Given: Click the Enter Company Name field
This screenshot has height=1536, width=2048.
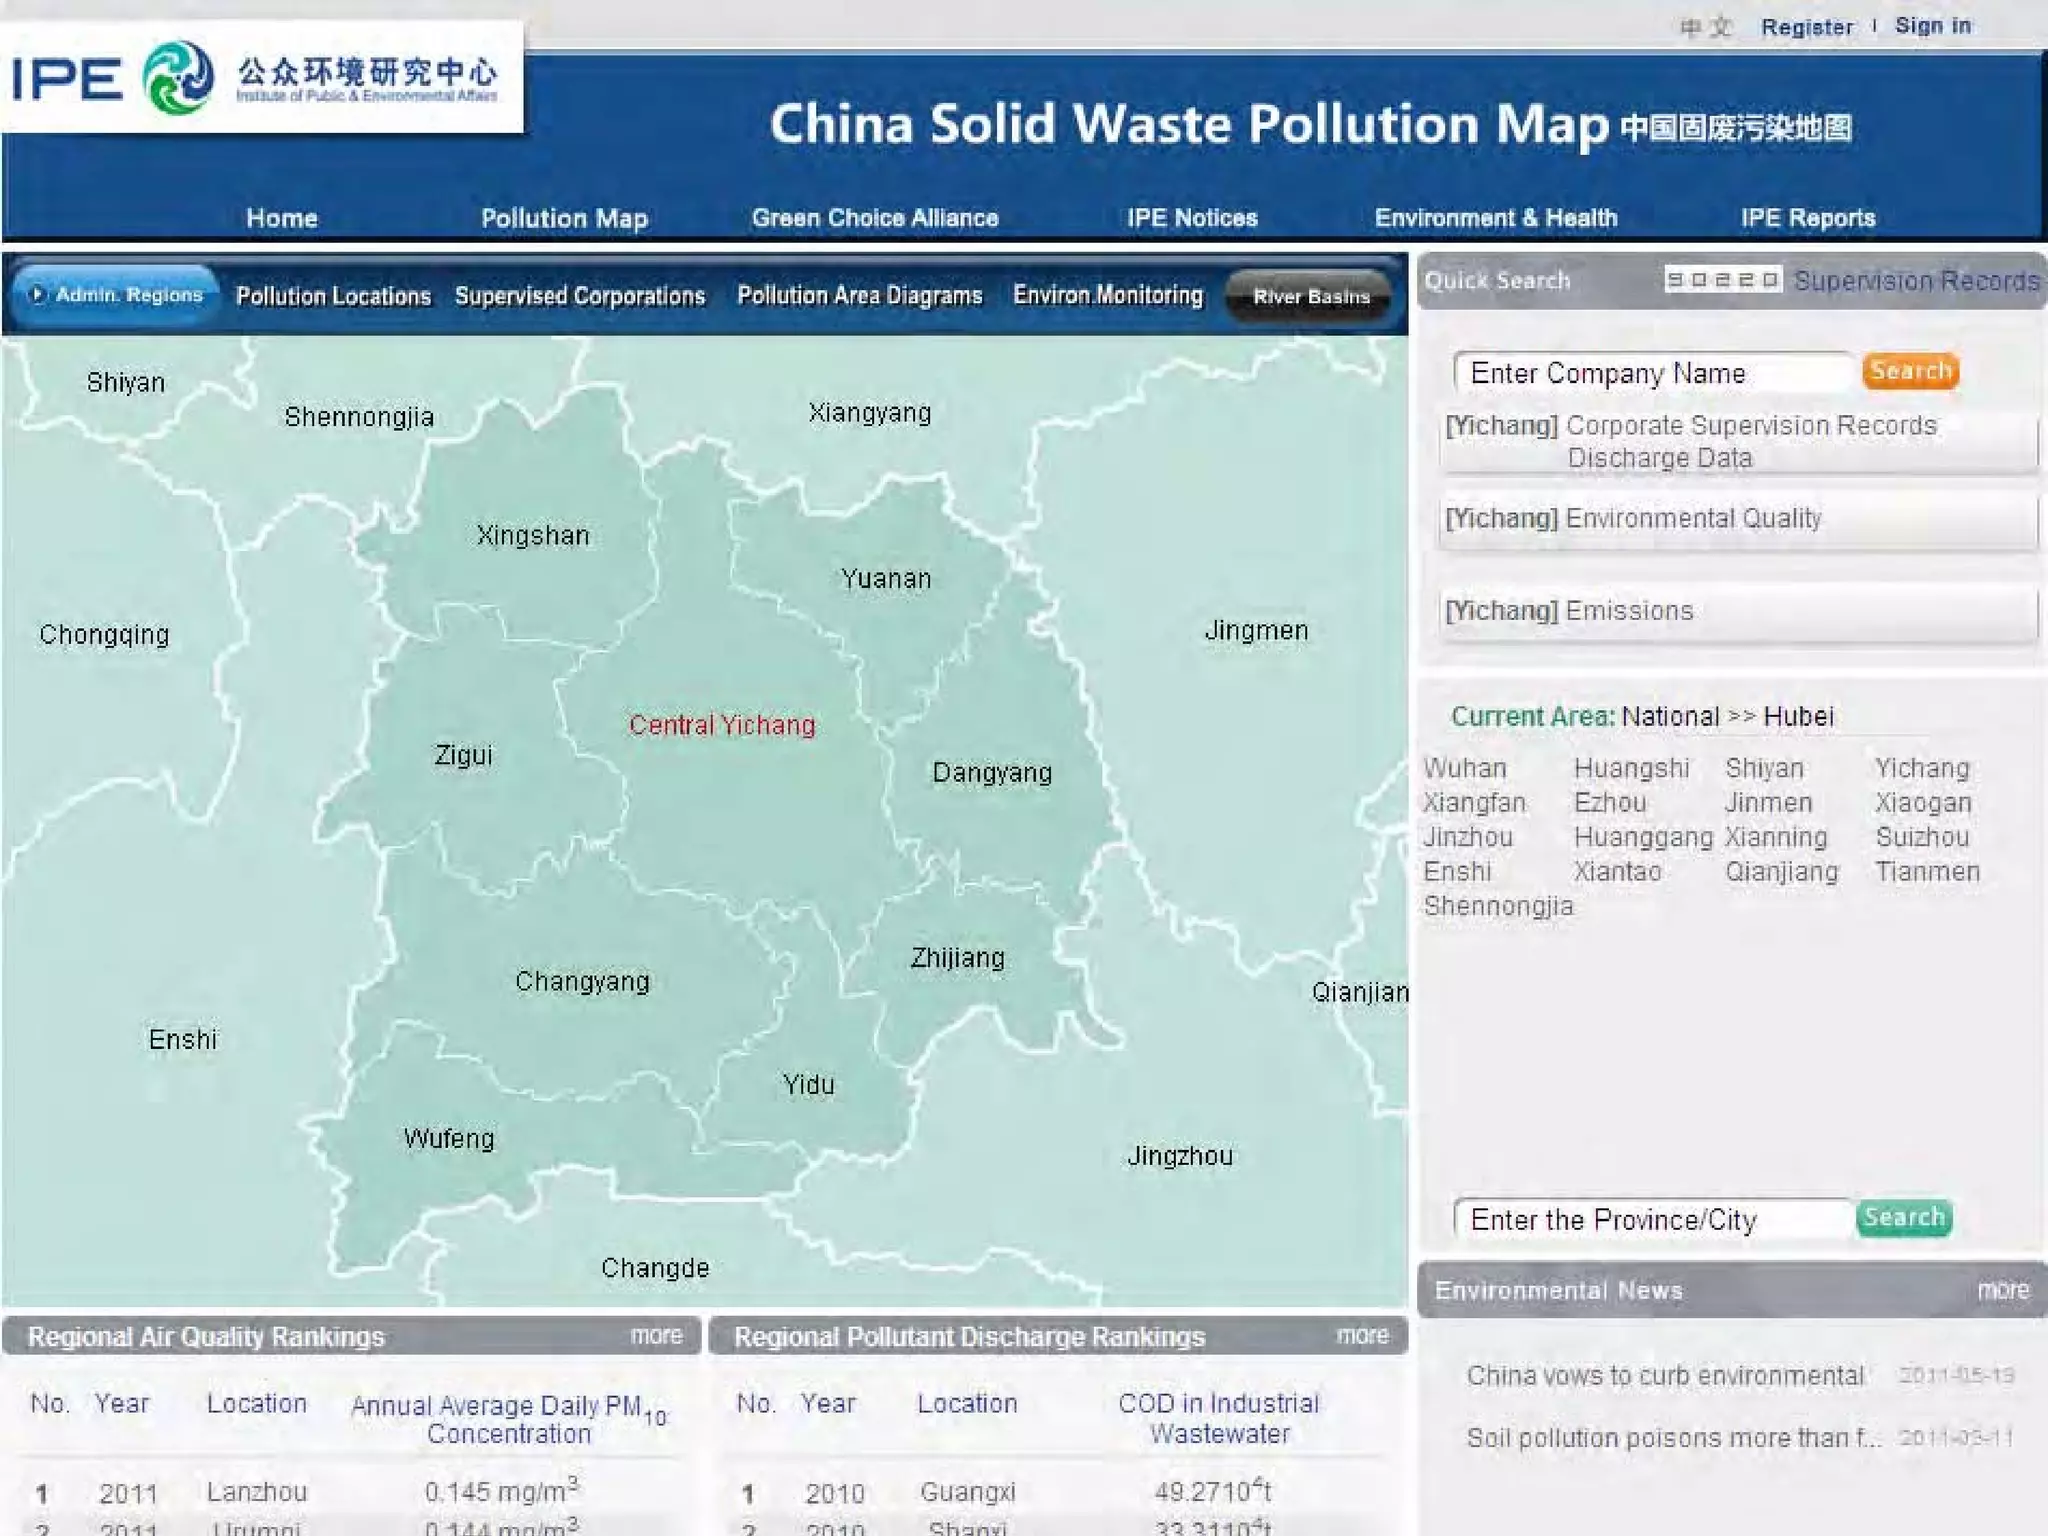Looking at the screenshot, I should 1654,373.
